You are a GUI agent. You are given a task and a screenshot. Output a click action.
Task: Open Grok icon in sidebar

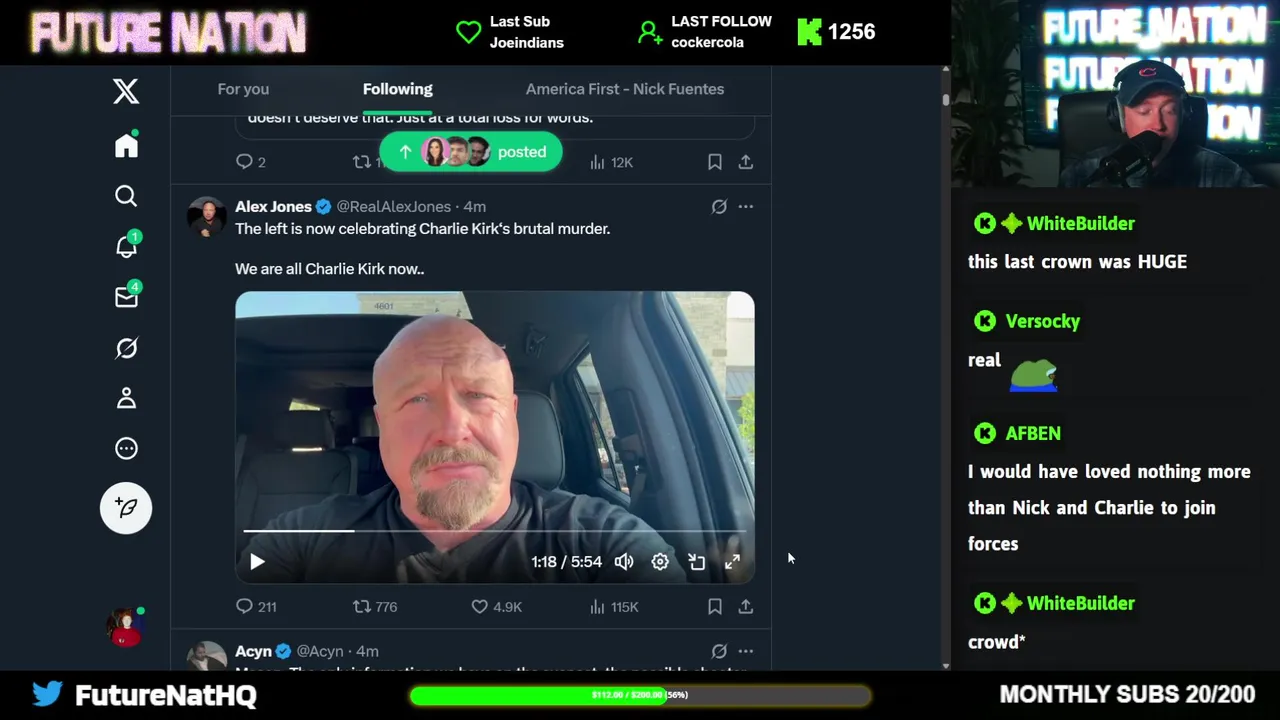[x=126, y=348]
